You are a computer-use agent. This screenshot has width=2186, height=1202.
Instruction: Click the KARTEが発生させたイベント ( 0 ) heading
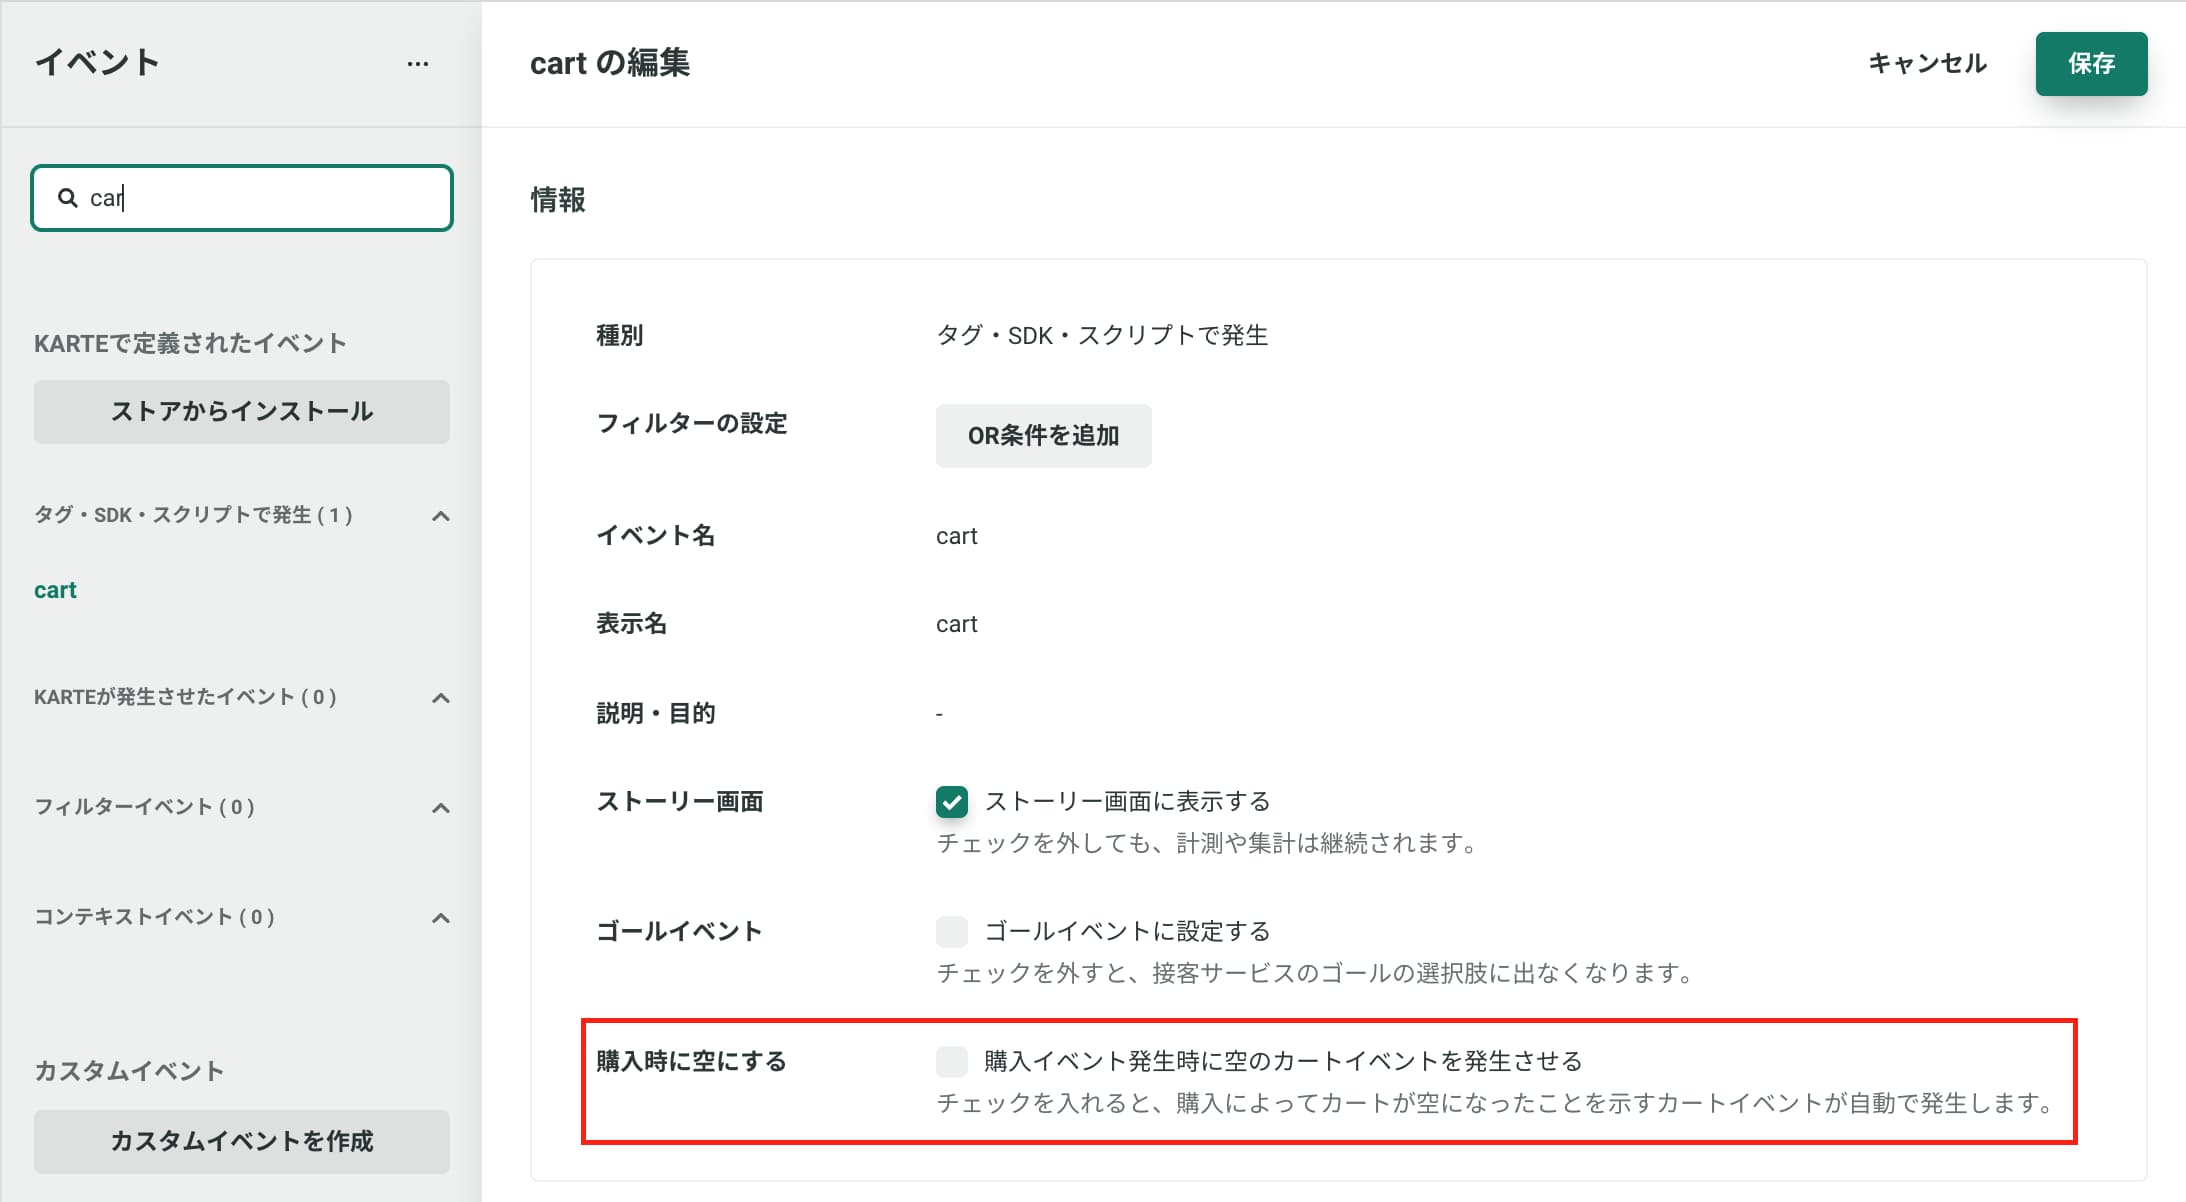click(x=186, y=697)
